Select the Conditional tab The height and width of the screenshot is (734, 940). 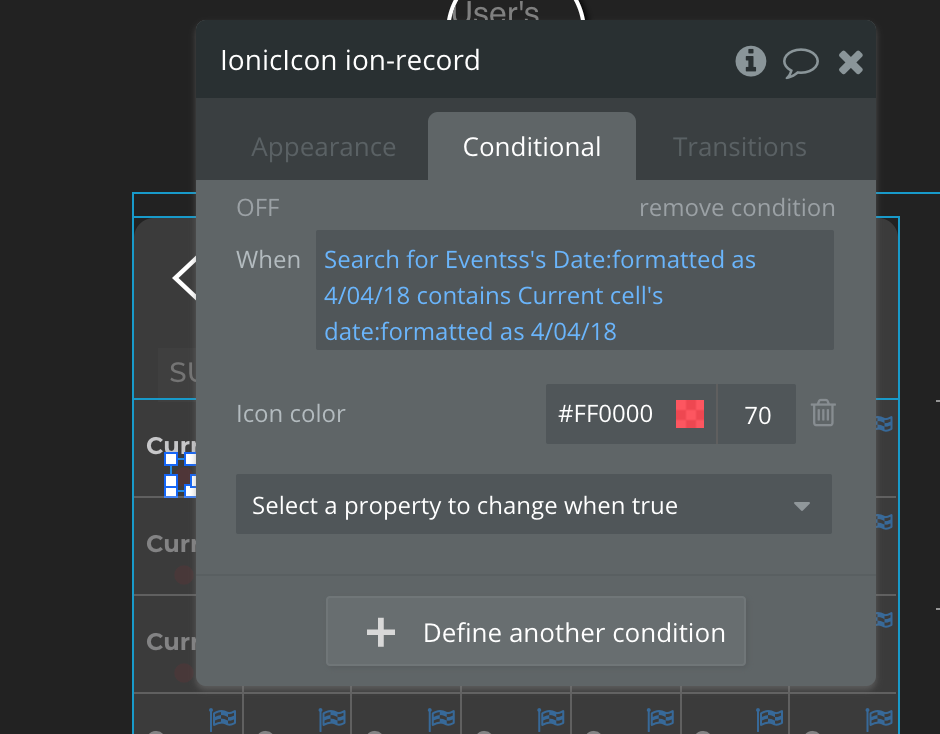[x=531, y=147]
